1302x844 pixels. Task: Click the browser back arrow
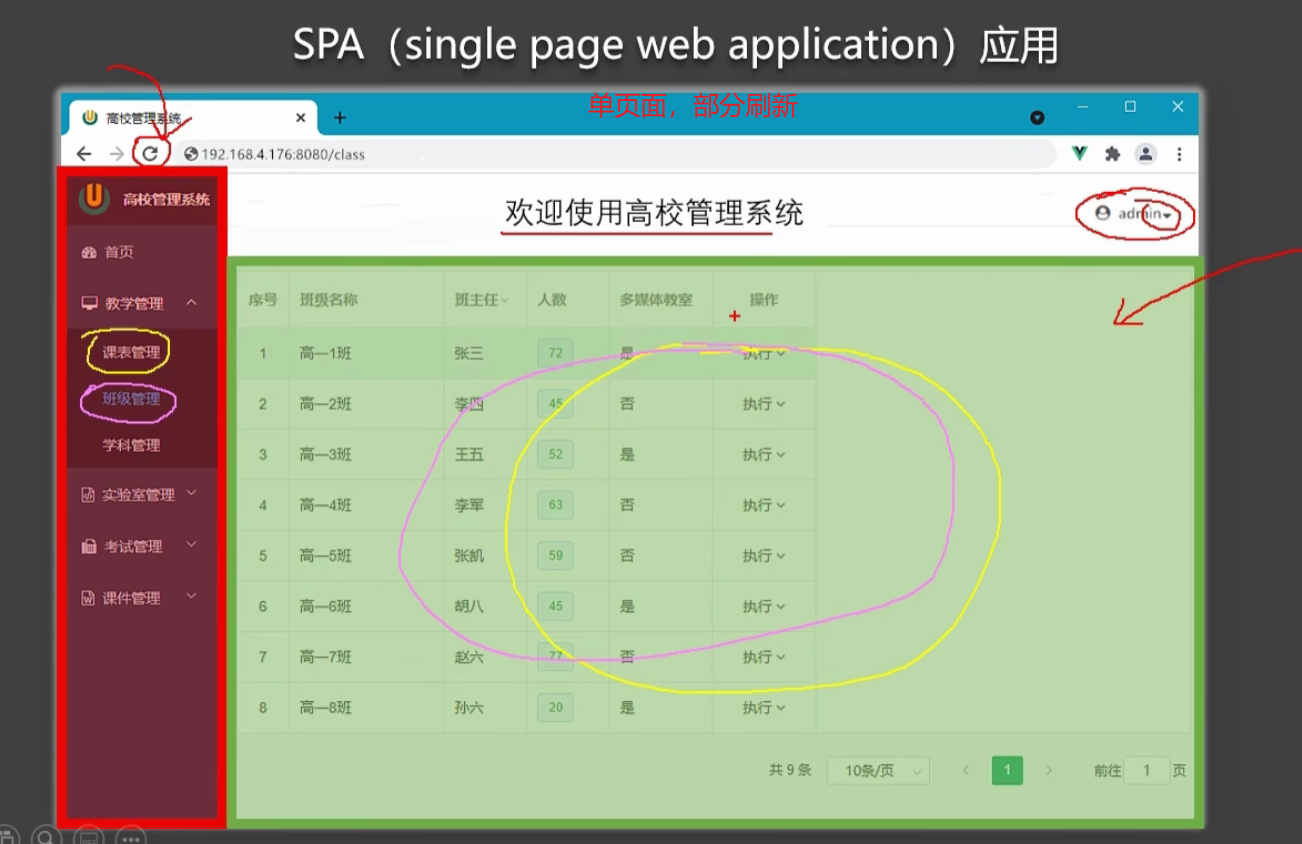[84, 154]
